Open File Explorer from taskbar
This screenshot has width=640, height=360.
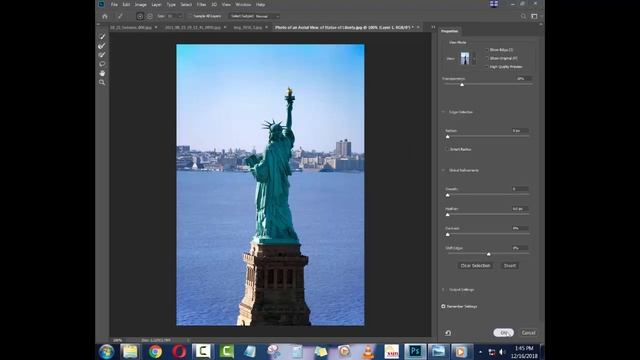click(x=130, y=351)
